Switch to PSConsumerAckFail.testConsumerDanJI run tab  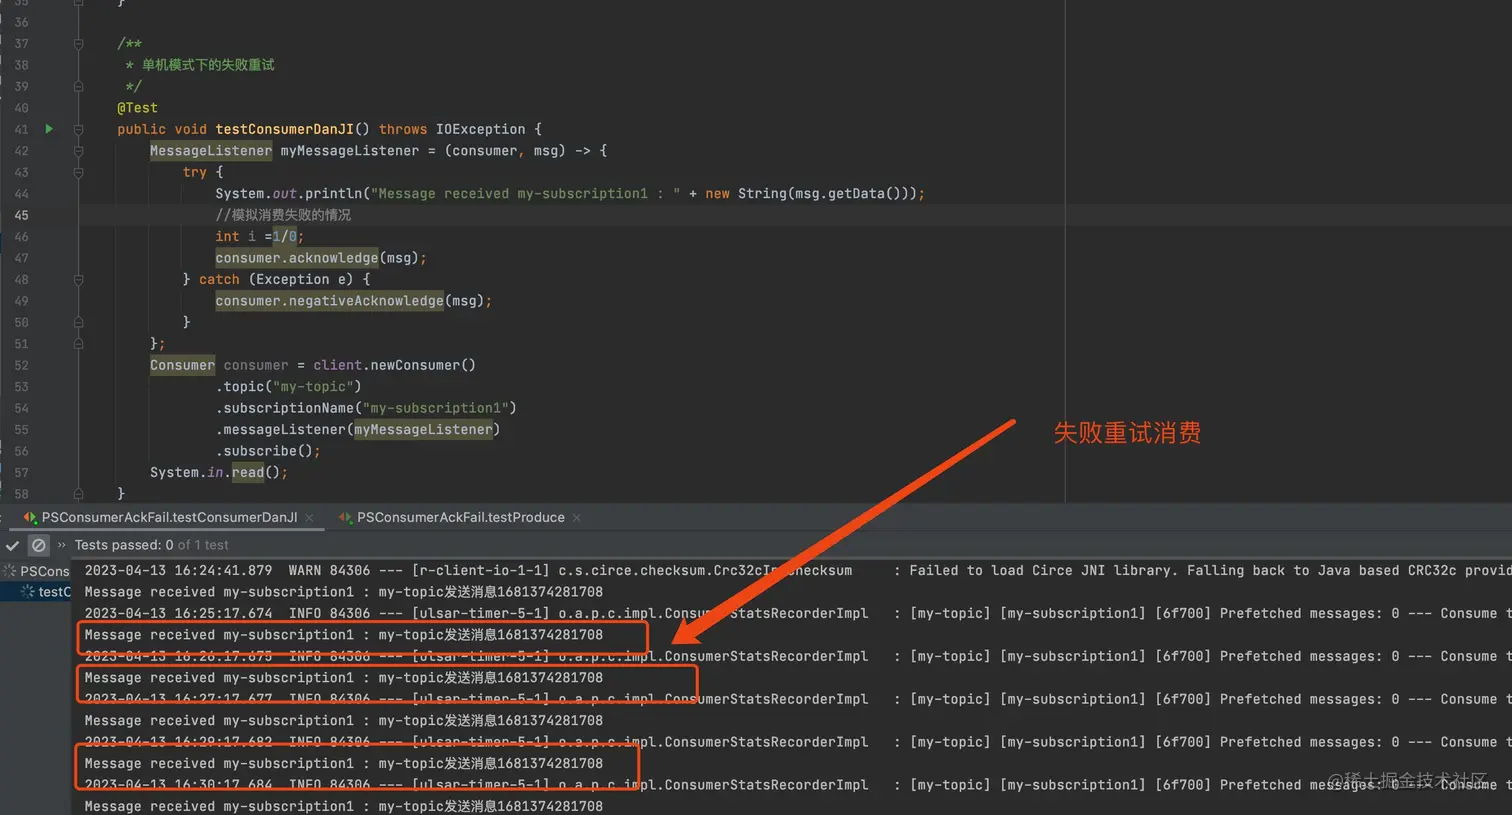pyautogui.click(x=169, y=517)
